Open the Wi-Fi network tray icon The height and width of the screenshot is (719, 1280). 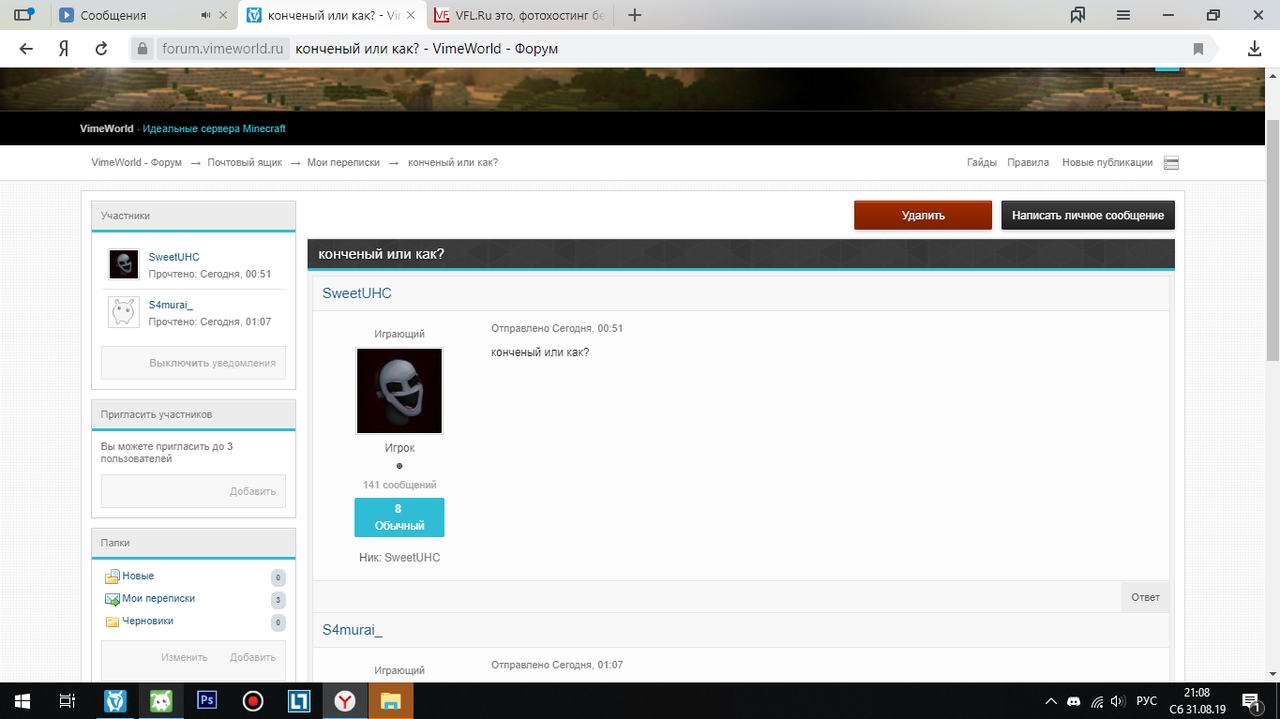[1096, 701]
